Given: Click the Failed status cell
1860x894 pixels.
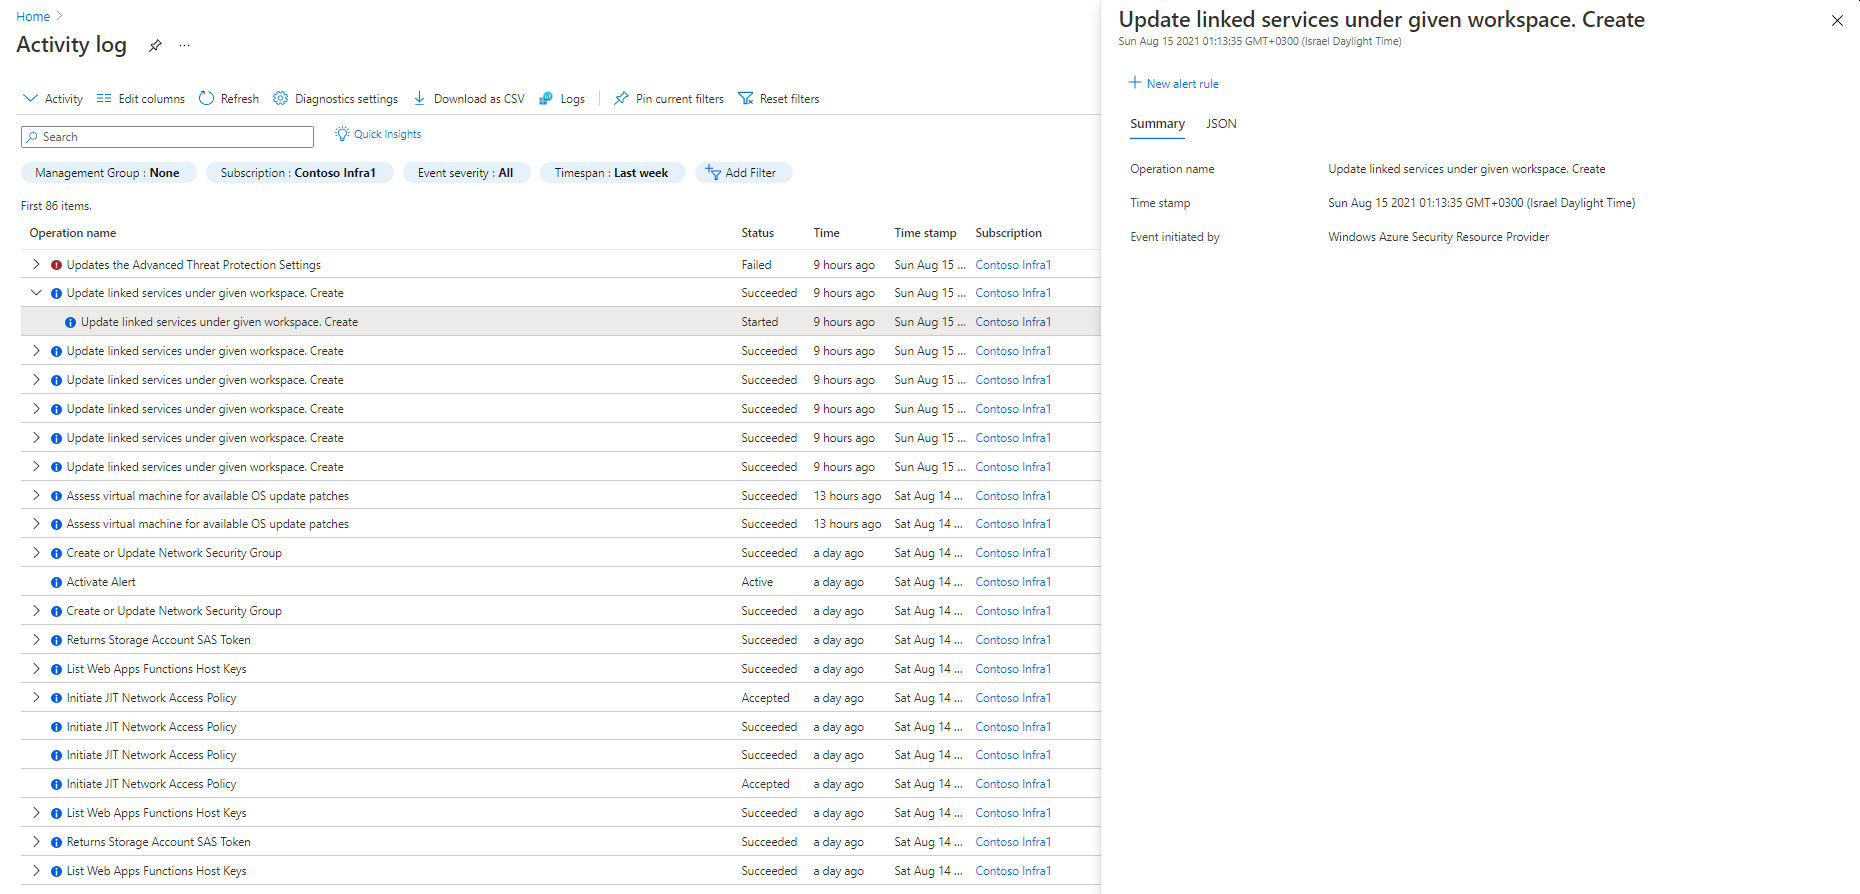Looking at the screenshot, I should [757, 265].
